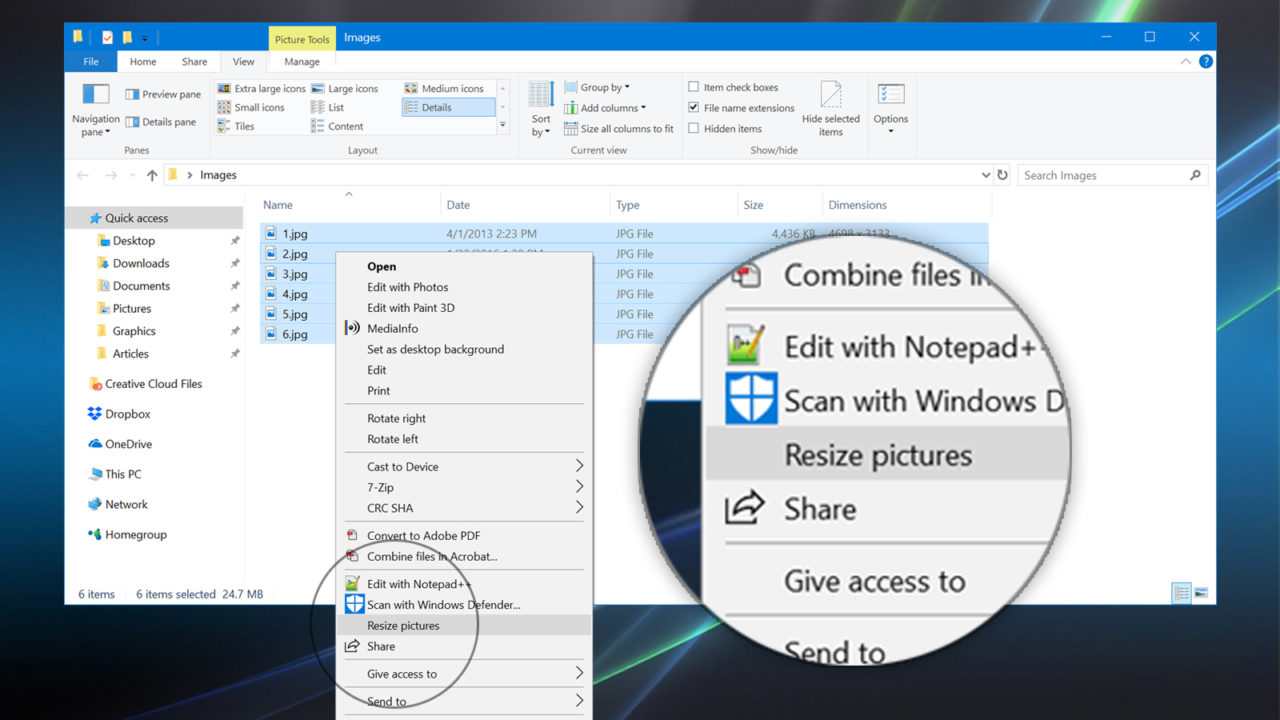1280x720 pixels.
Task: Select the Pictures folder in the sidebar
Action: 131,308
